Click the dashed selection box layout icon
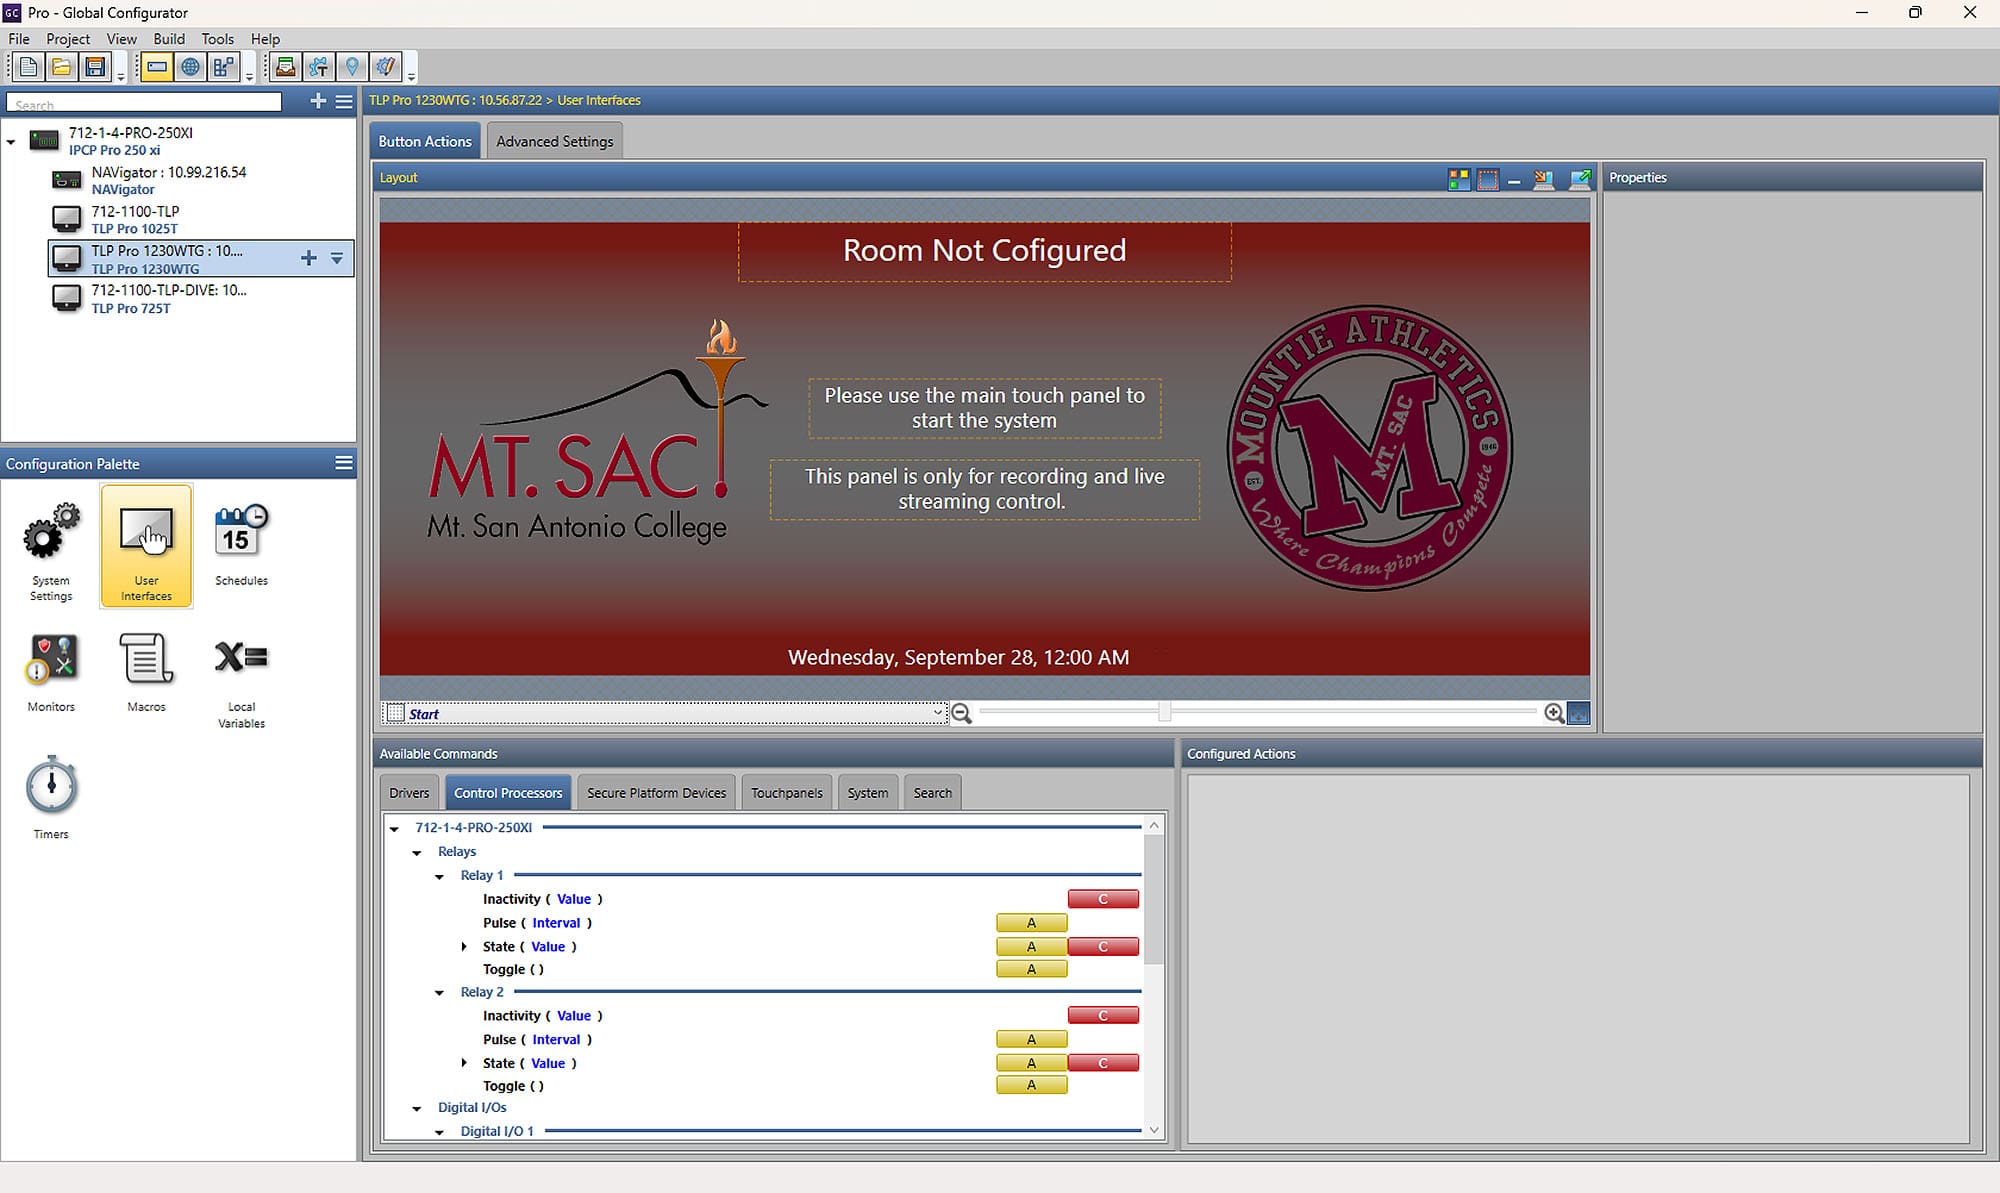 pyautogui.click(x=1488, y=179)
